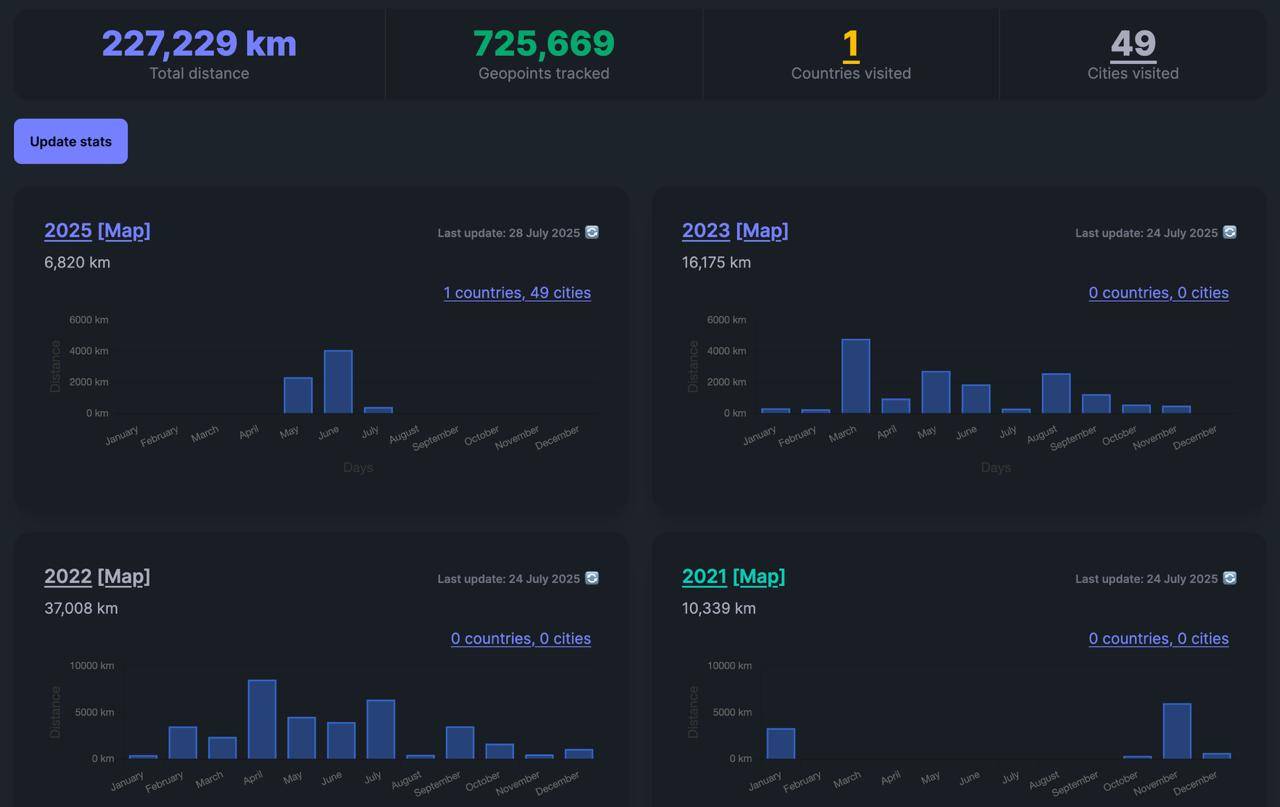
Task: Open the 2023 year link
Action: tap(706, 231)
